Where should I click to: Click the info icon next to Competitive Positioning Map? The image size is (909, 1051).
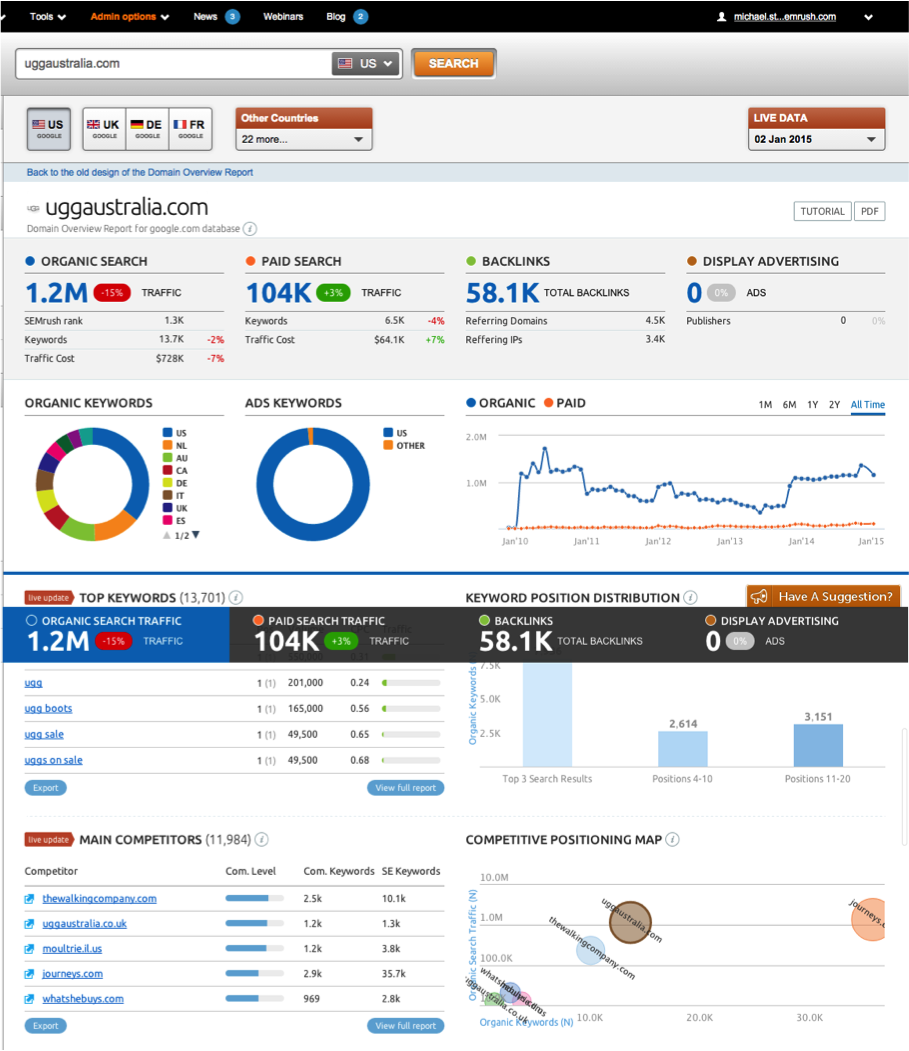click(672, 839)
